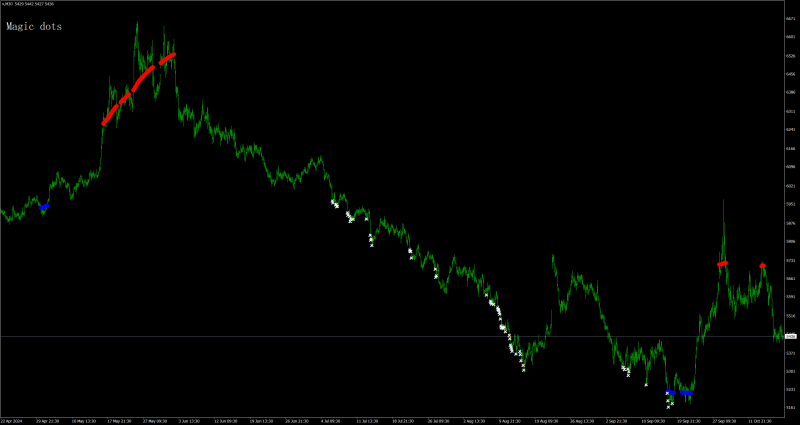This screenshot has width=800, height=425.
Task: Select the single red dot near 11 Oct peak
Action: click(x=762, y=266)
